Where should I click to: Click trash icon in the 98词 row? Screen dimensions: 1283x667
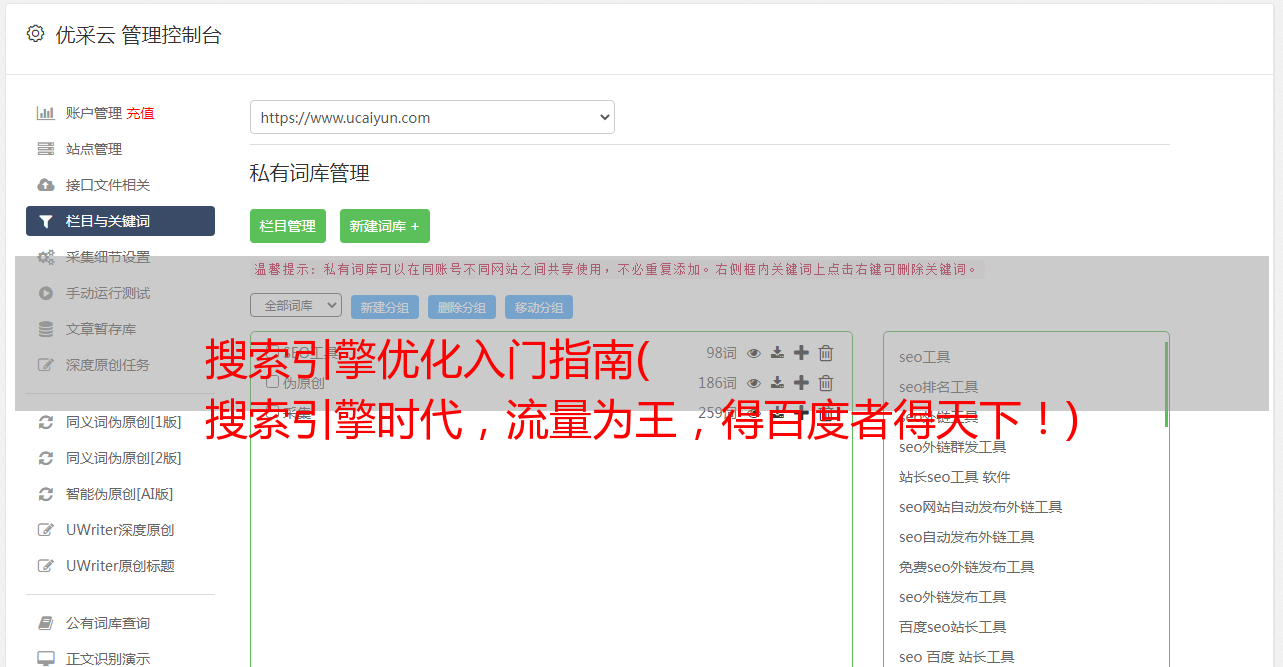(x=826, y=353)
